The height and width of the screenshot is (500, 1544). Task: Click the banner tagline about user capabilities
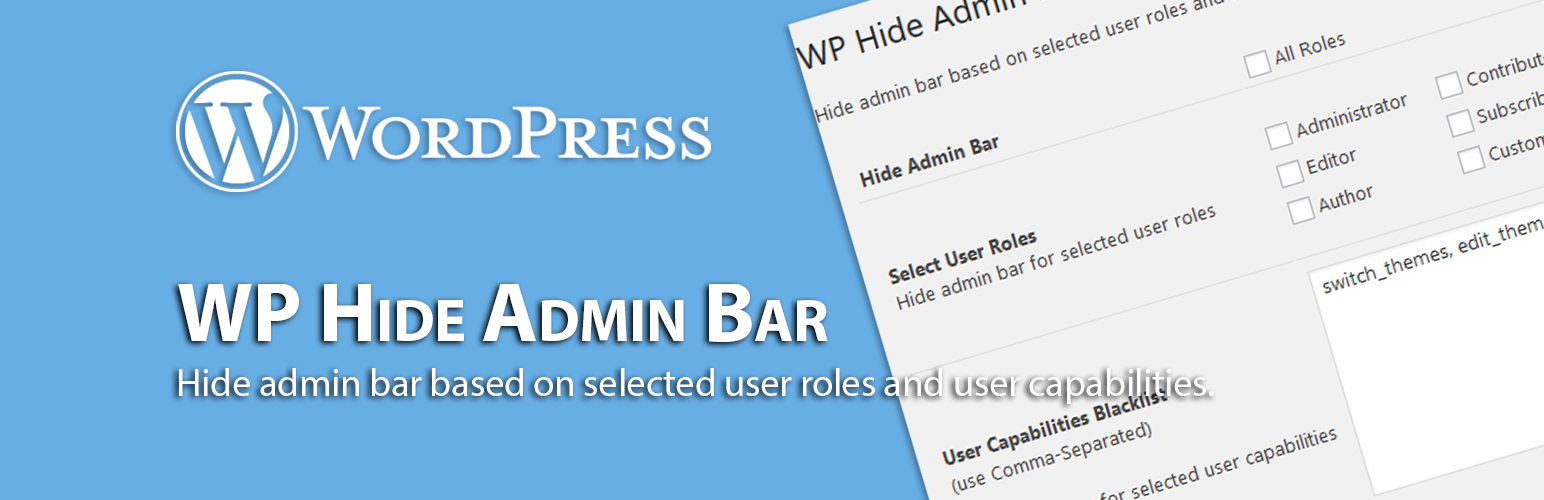click(695, 385)
